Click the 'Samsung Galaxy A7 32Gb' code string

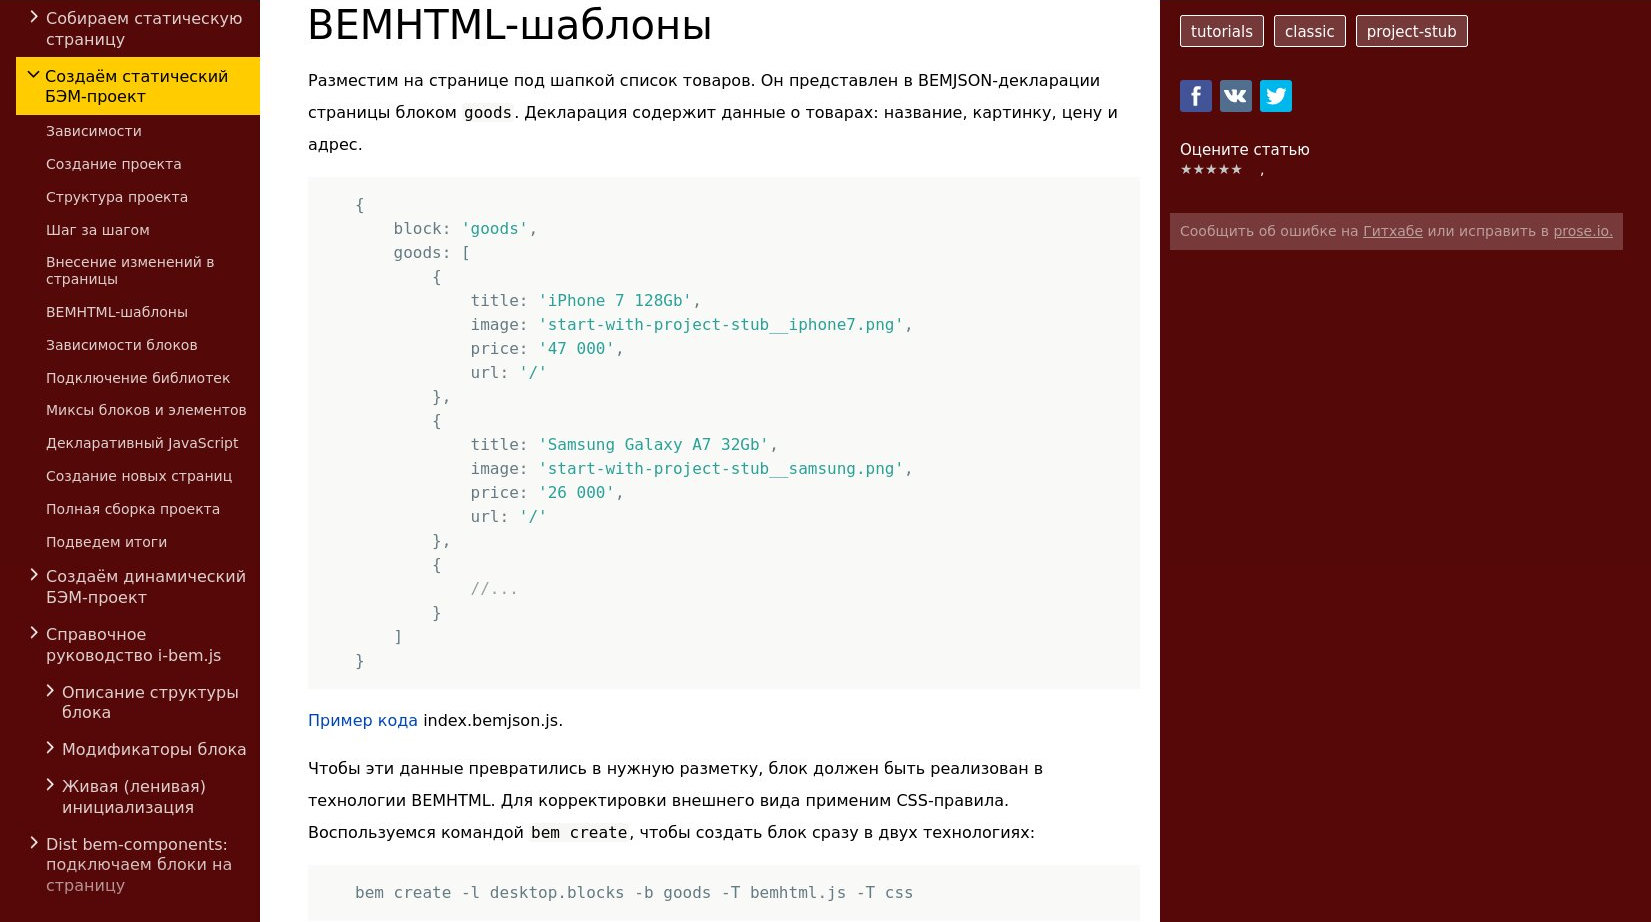[x=653, y=444]
